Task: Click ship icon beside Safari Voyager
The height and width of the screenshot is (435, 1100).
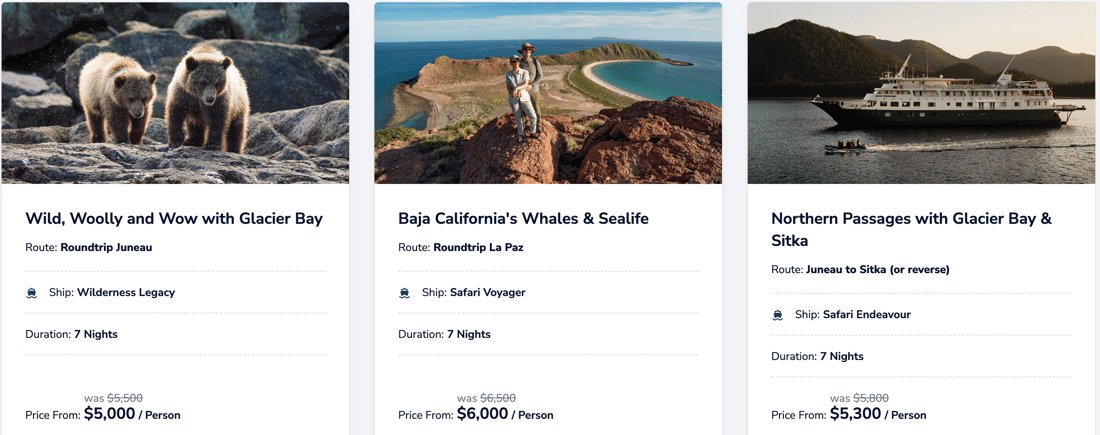Action: pos(405,293)
